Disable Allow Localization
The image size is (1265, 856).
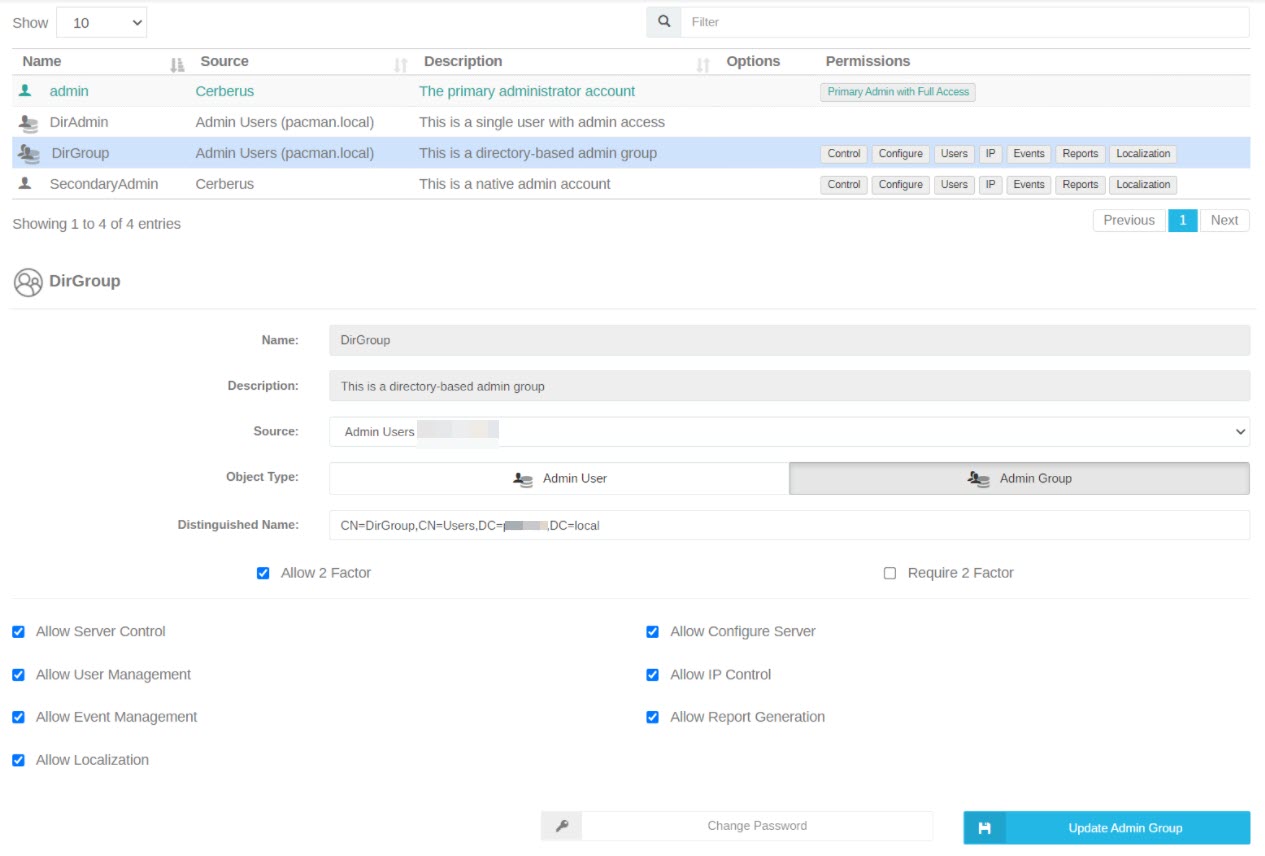[x=17, y=759]
